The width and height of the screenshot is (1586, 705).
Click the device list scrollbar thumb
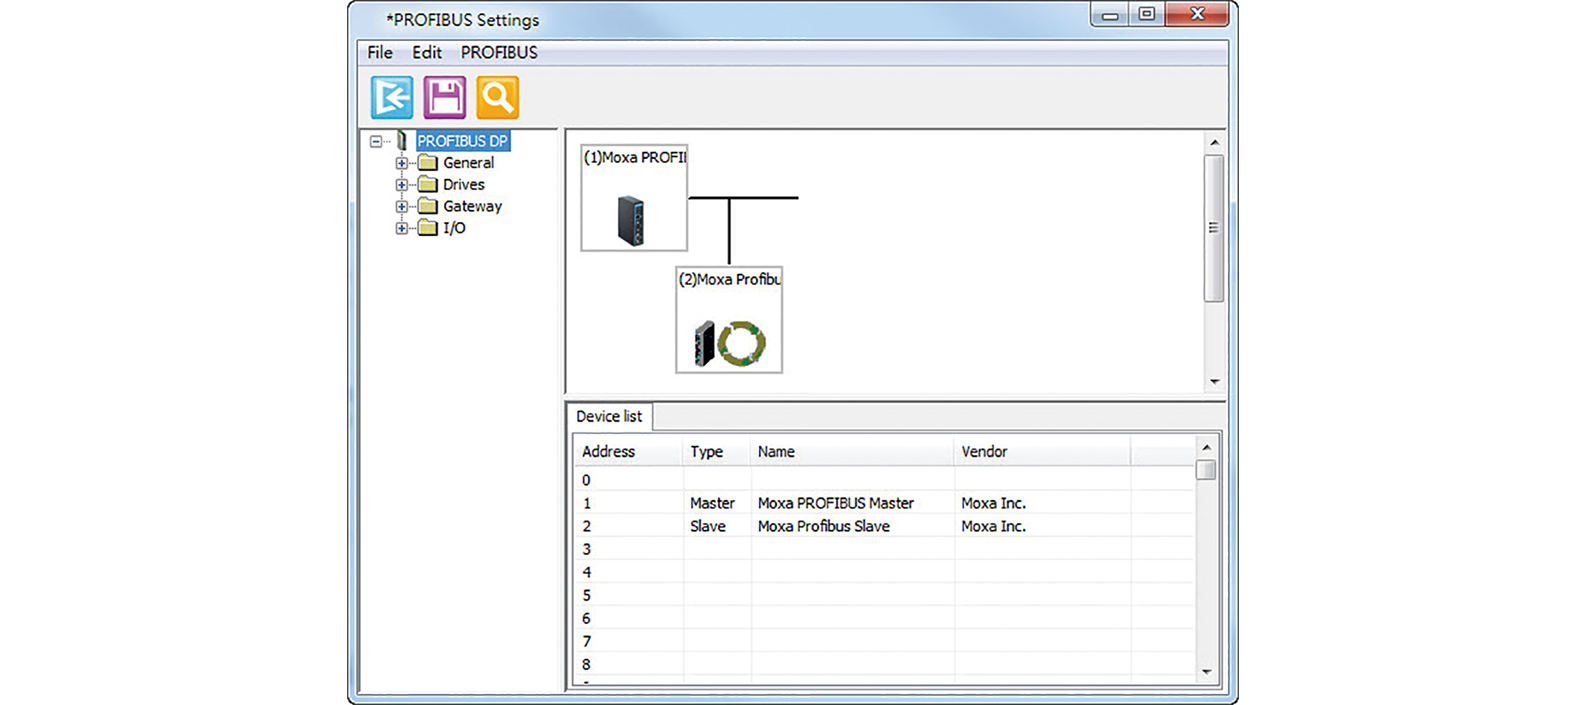[1207, 470]
